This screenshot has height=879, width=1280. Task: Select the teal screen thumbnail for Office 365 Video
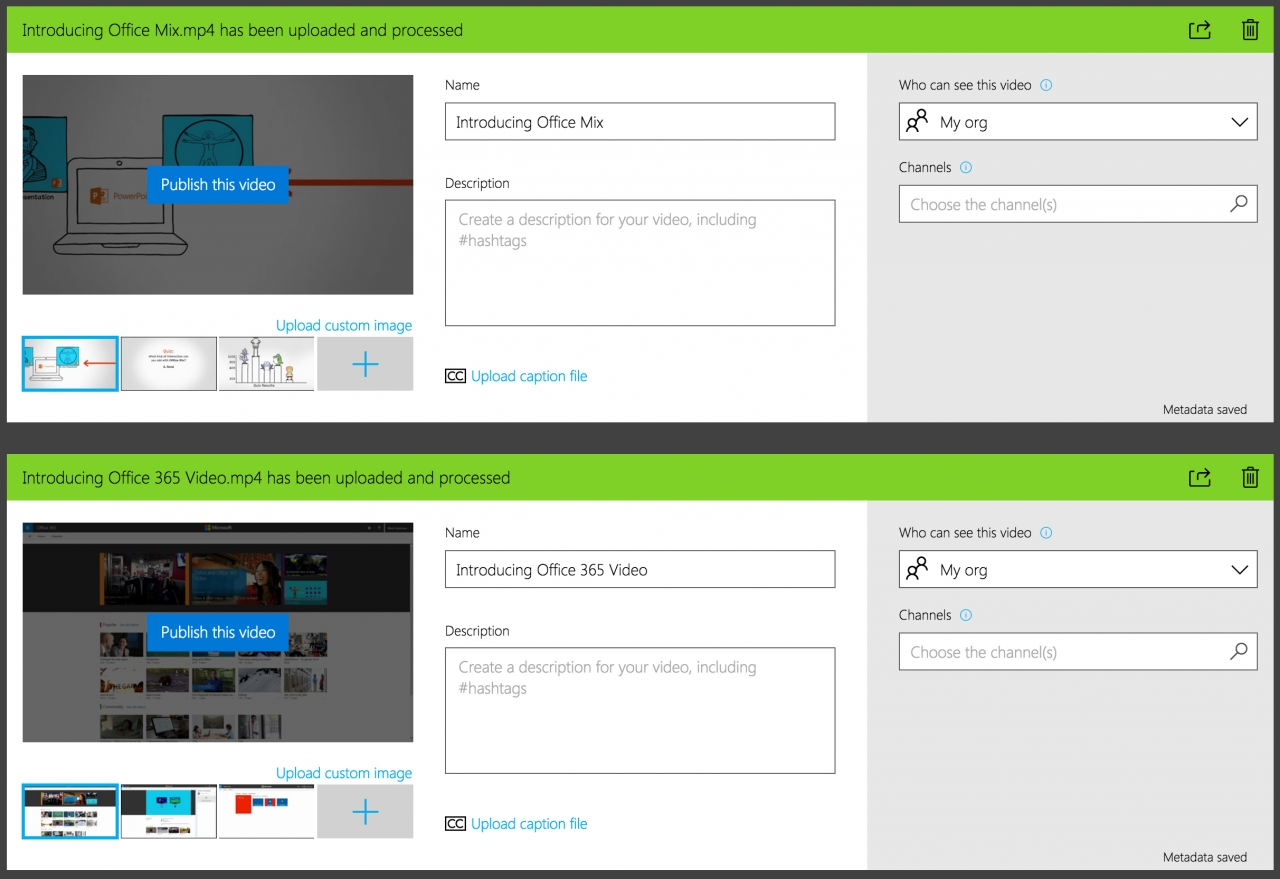169,811
